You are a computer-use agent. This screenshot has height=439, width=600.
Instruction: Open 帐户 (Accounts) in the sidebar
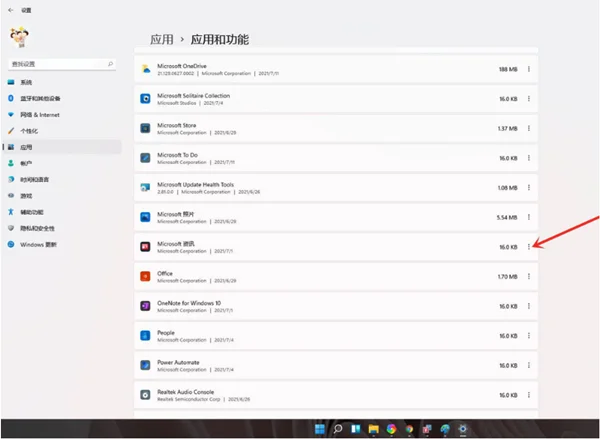[x=26, y=163]
